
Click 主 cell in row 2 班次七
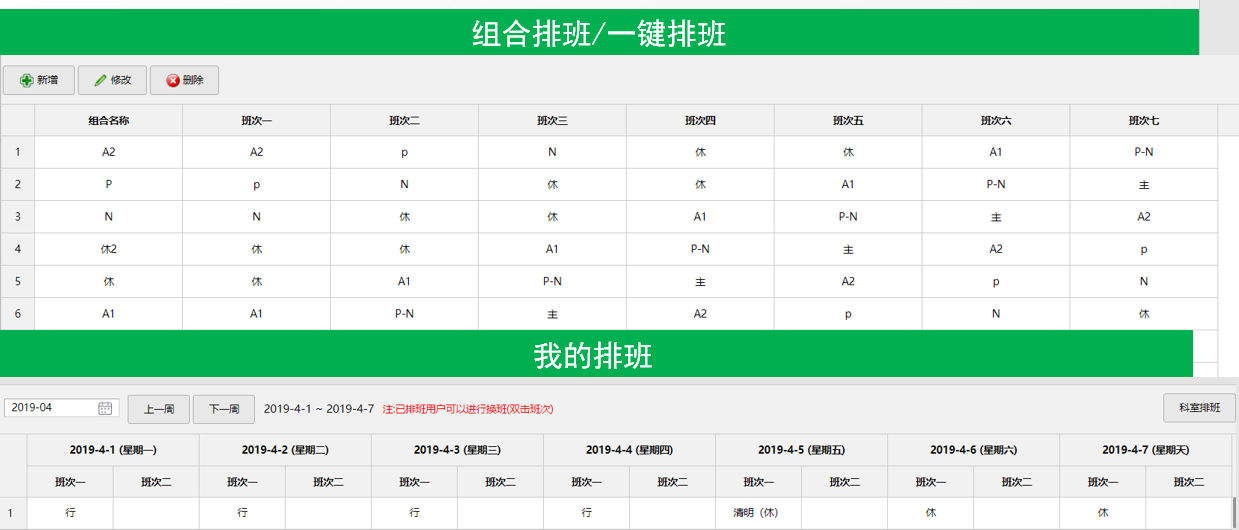[1144, 184]
